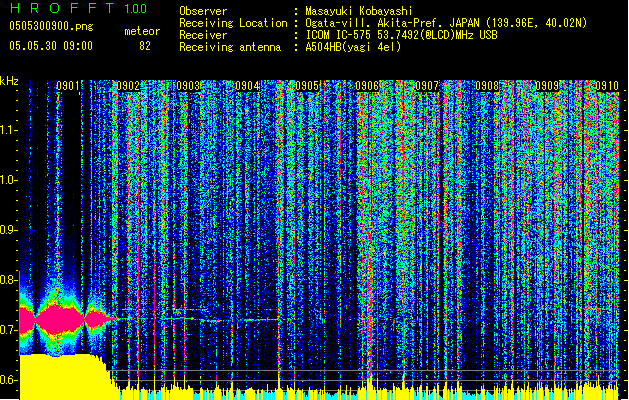Click the A504HB(yagi 4el) antenna text

(353, 47)
